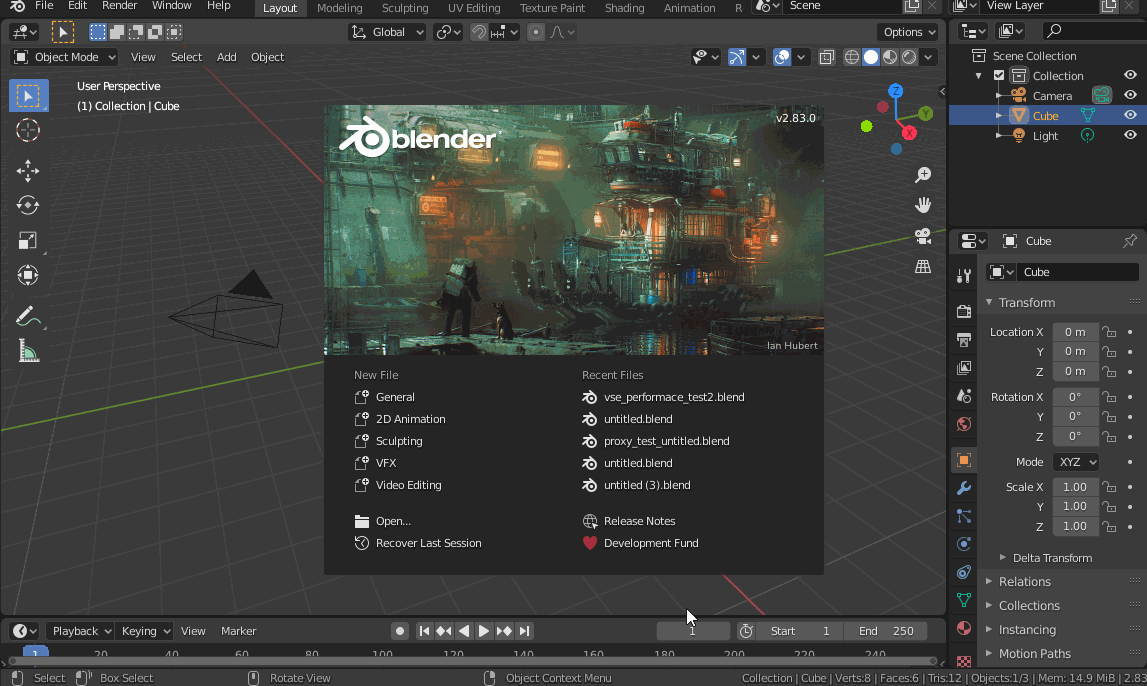Switch to the Sculpting workspace tab

click(x=405, y=8)
